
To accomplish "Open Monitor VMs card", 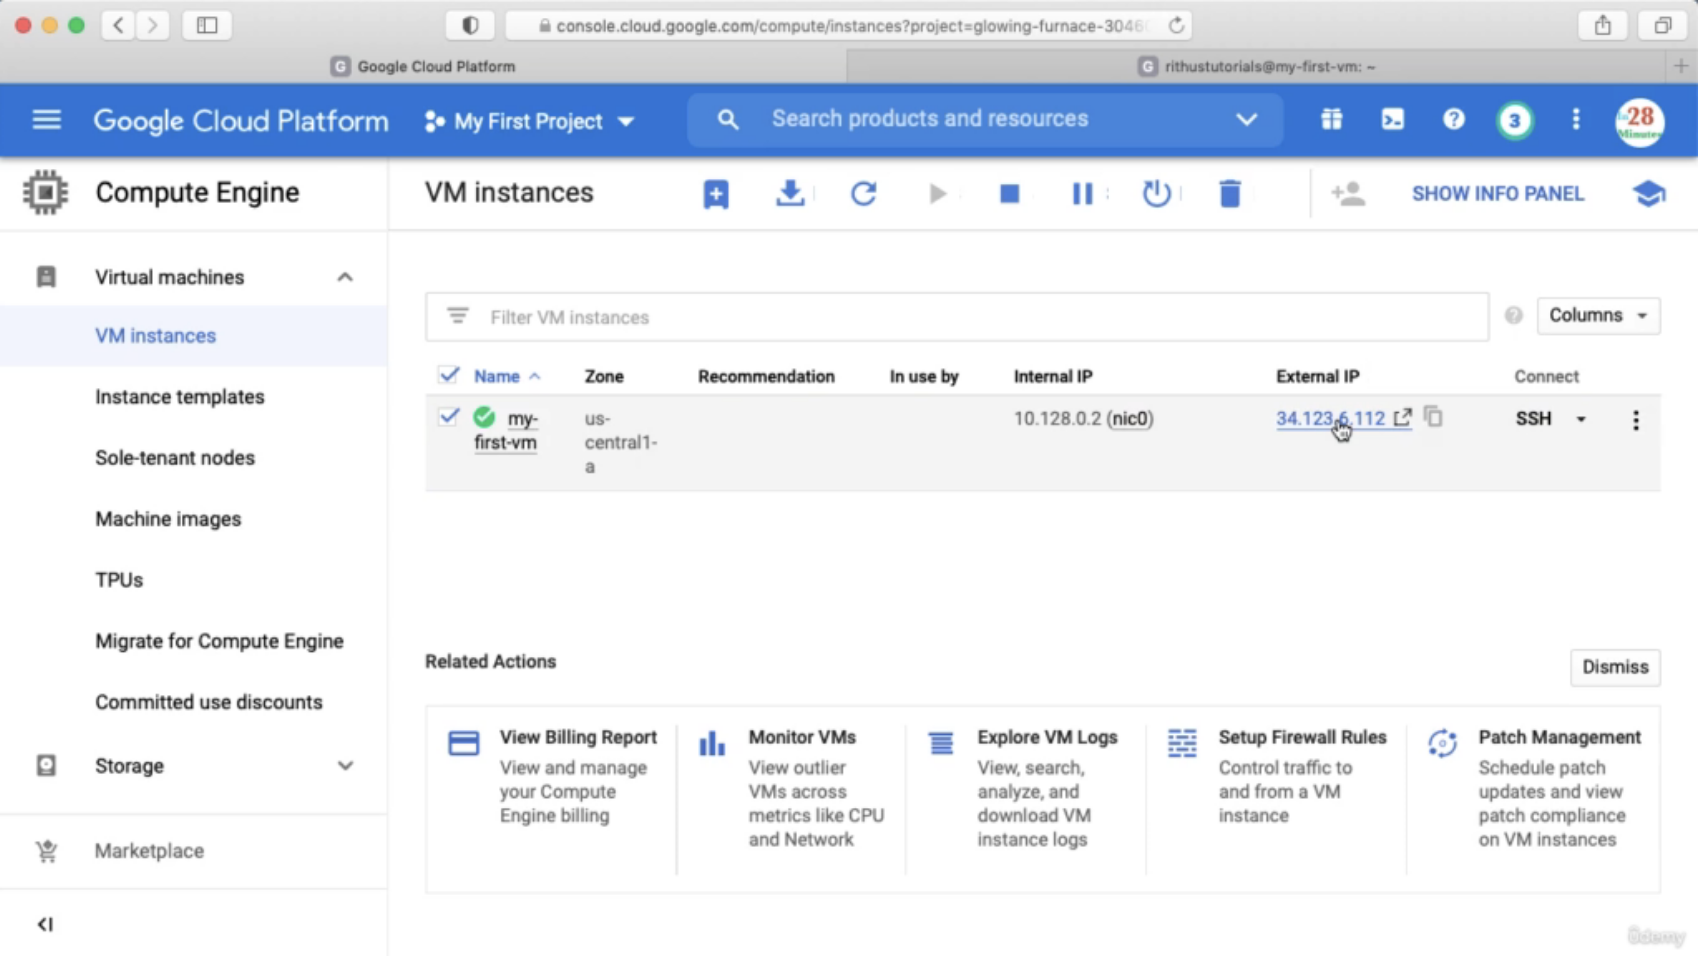I will [x=792, y=788].
